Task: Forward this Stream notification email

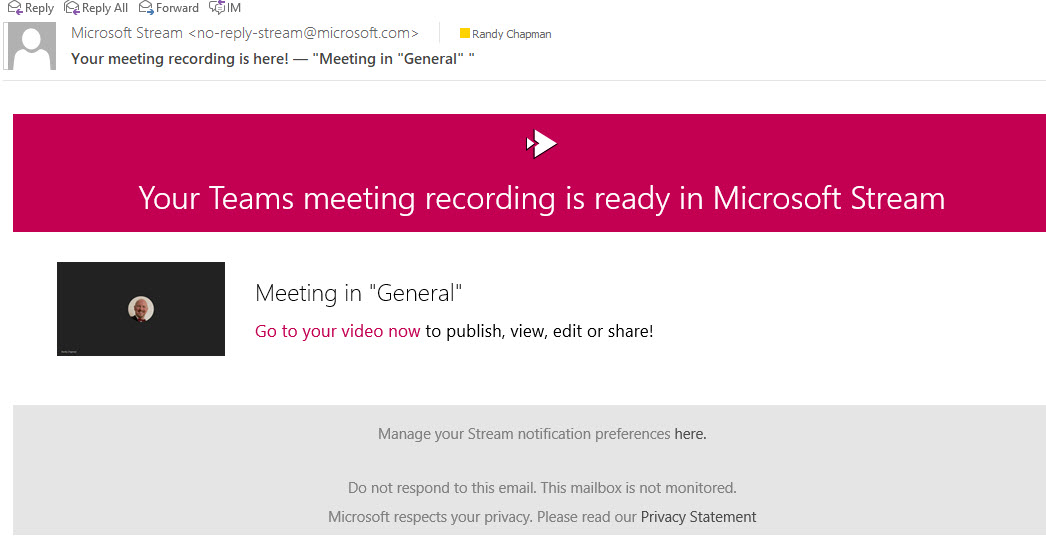Action: (168, 8)
